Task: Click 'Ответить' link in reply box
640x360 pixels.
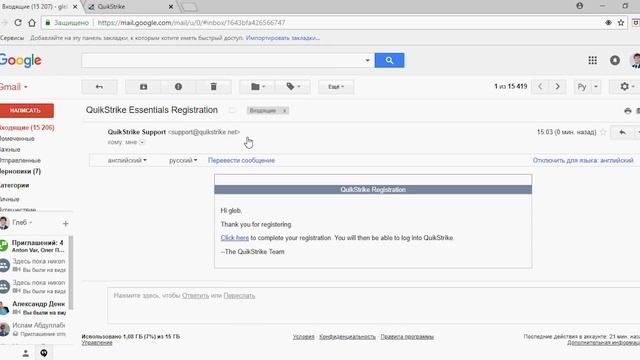Action: tap(196, 296)
